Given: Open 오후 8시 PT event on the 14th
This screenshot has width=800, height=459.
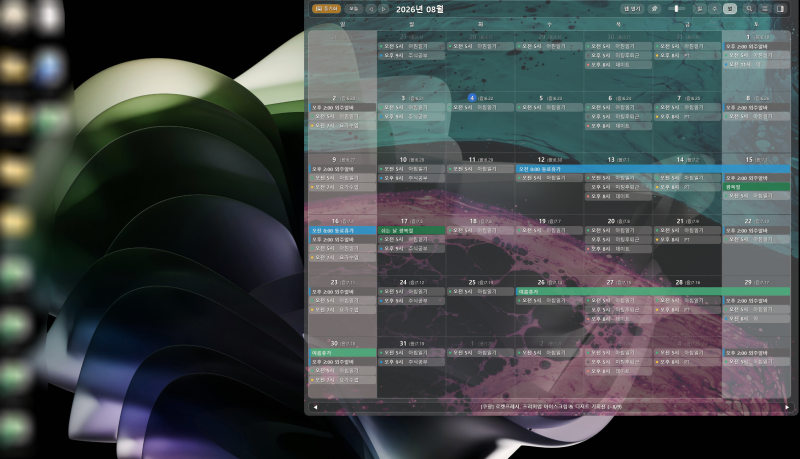Looking at the screenshot, I should (687, 187).
